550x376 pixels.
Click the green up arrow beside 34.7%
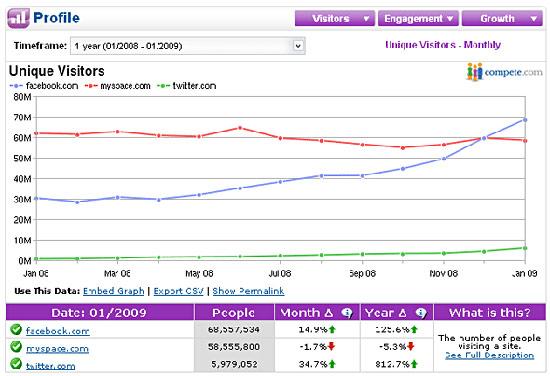click(332, 364)
